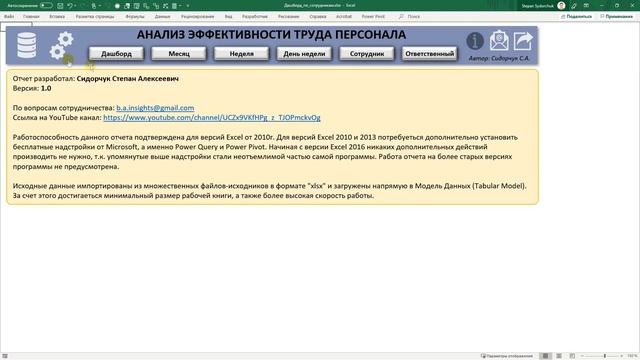Open ribbon display options icon
The image size is (640, 360).
click(x=586, y=6)
